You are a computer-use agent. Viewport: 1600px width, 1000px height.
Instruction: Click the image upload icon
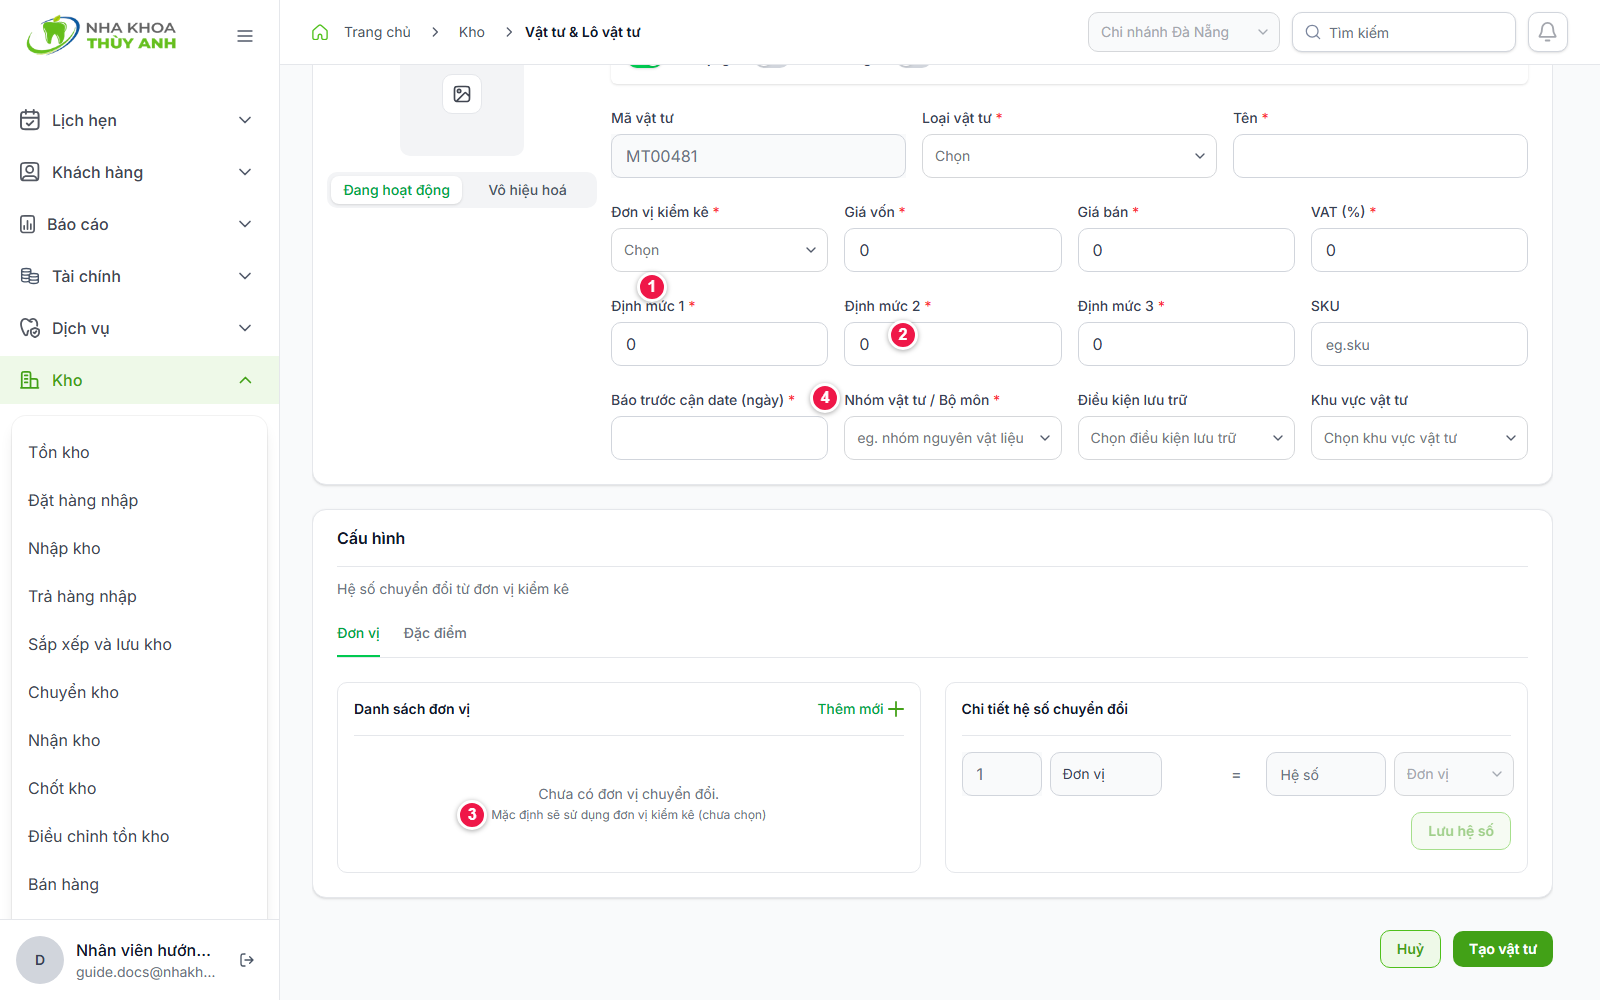(x=462, y=94)
